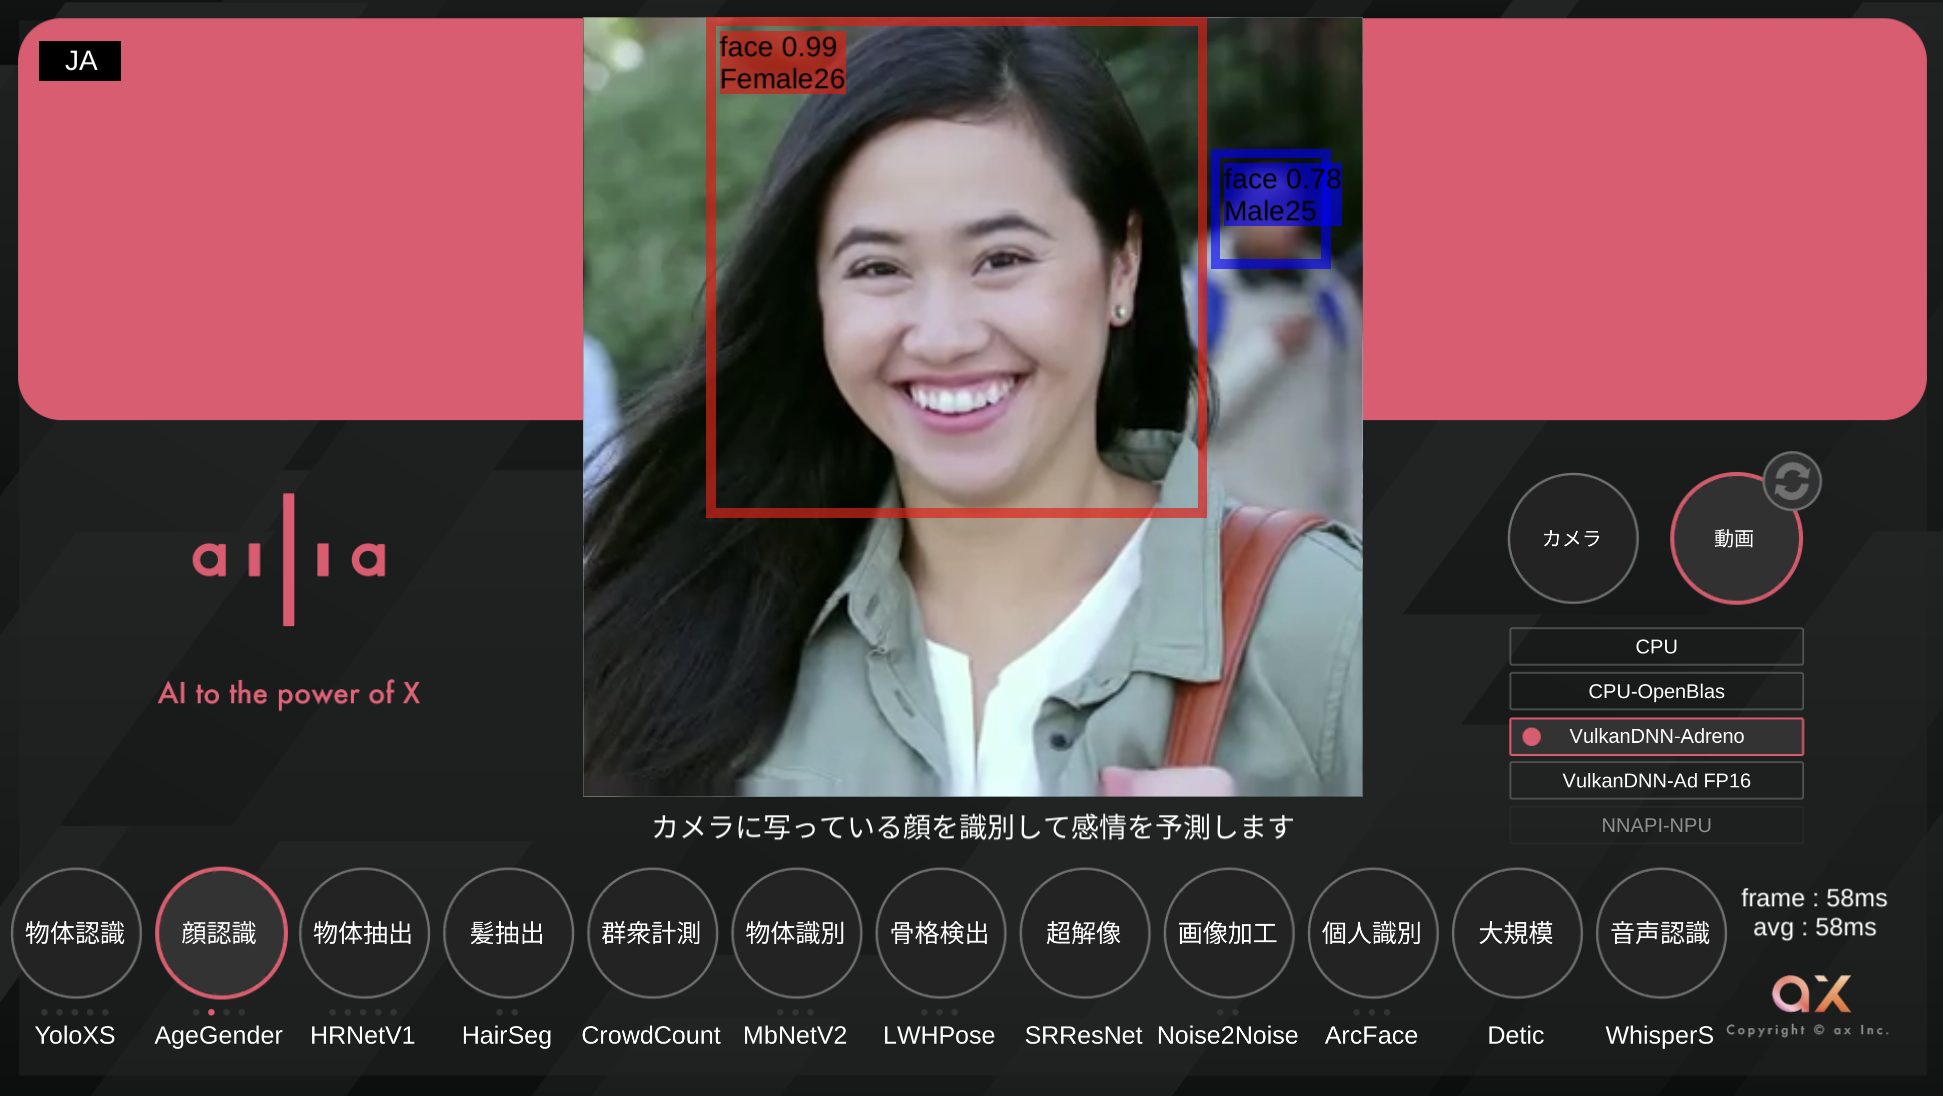This screenshot has width=1943, height=1096.
Task: Toggle the JA language button
Action: [80, 61]
